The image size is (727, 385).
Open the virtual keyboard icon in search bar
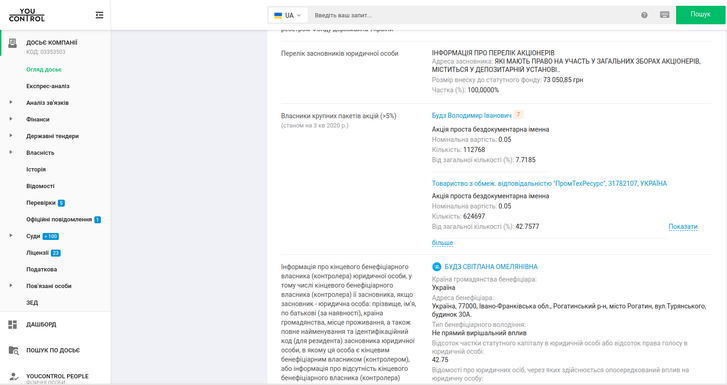coord(664,15)
